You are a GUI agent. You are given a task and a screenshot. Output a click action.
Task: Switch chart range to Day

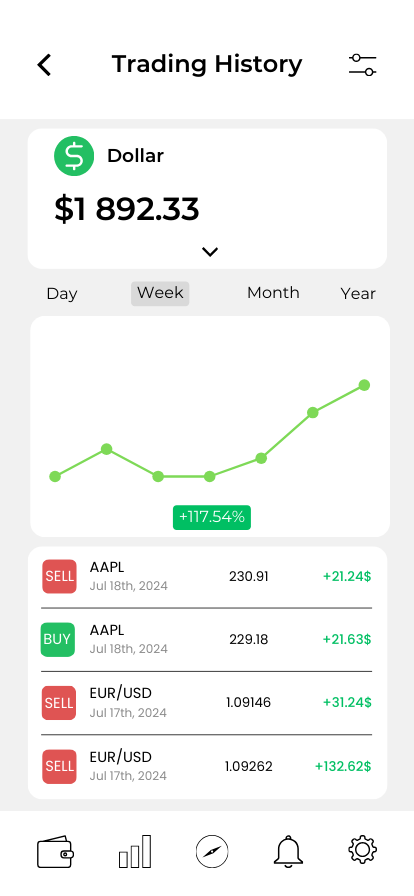(x=62, y=293)
